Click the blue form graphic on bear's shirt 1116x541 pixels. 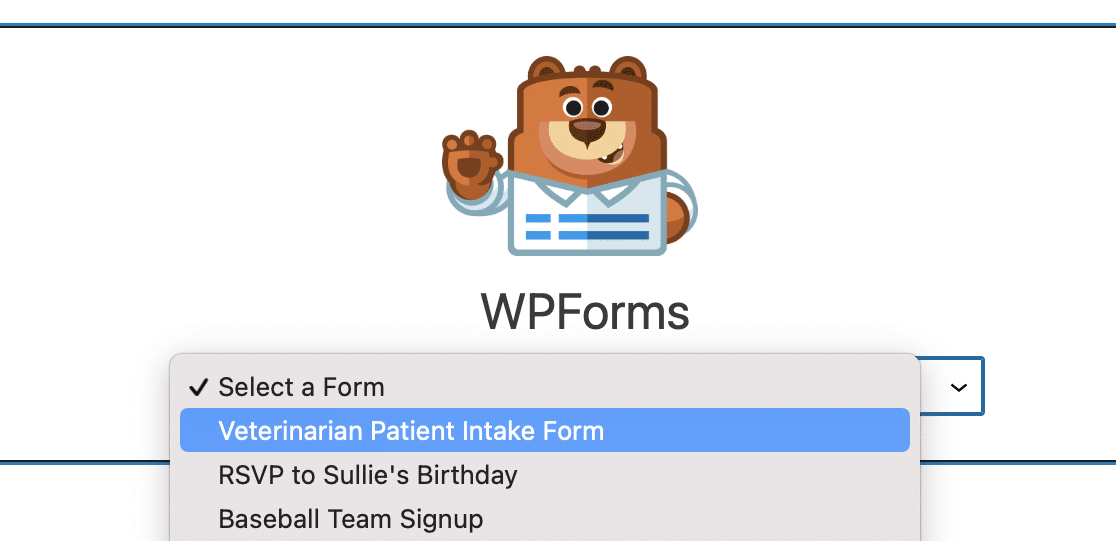pos(587,226)
